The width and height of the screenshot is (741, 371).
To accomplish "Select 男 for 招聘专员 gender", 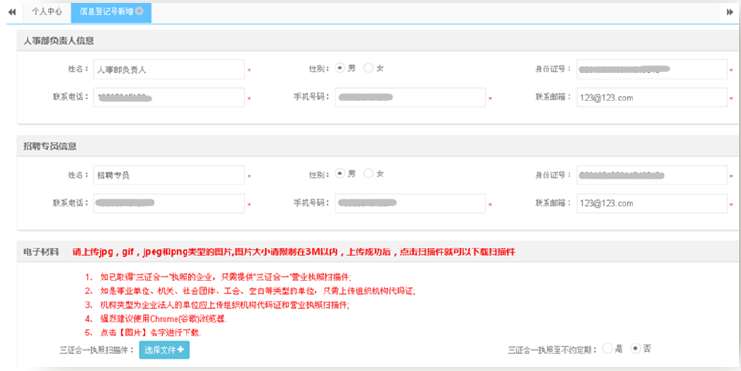I will tap(340, 173).
